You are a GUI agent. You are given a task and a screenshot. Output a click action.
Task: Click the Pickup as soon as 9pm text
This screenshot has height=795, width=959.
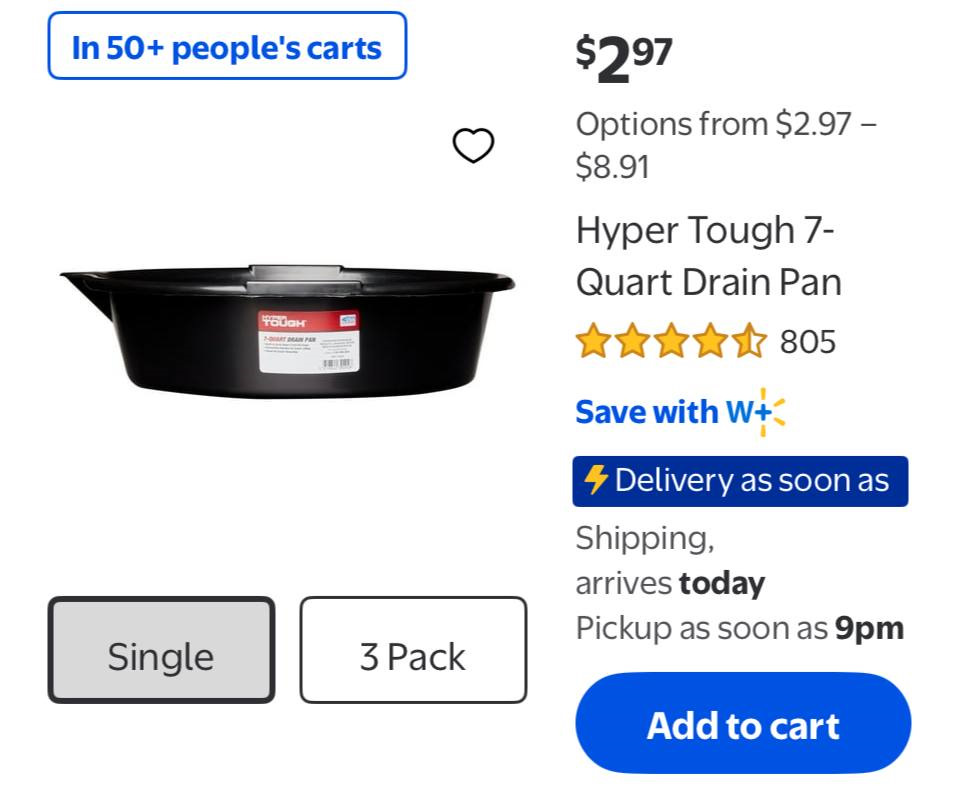(x=739, y=628)
